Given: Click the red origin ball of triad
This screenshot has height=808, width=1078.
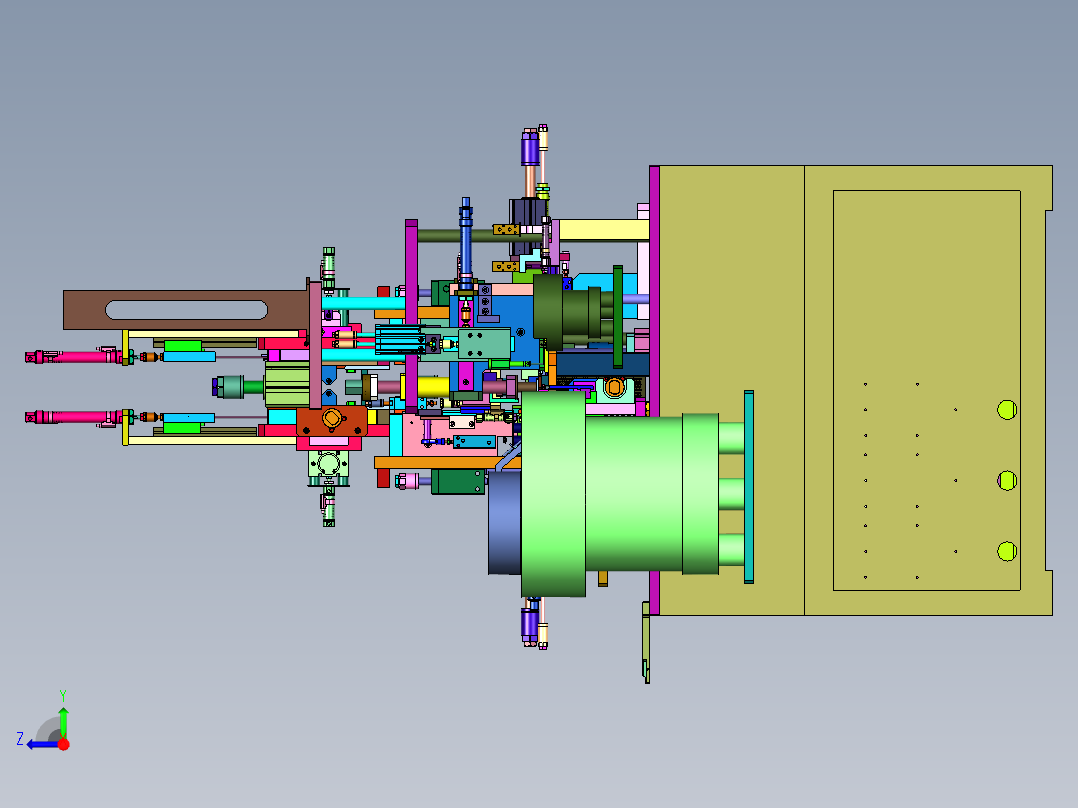Looking at the screenshot, I should coord(64,744).
